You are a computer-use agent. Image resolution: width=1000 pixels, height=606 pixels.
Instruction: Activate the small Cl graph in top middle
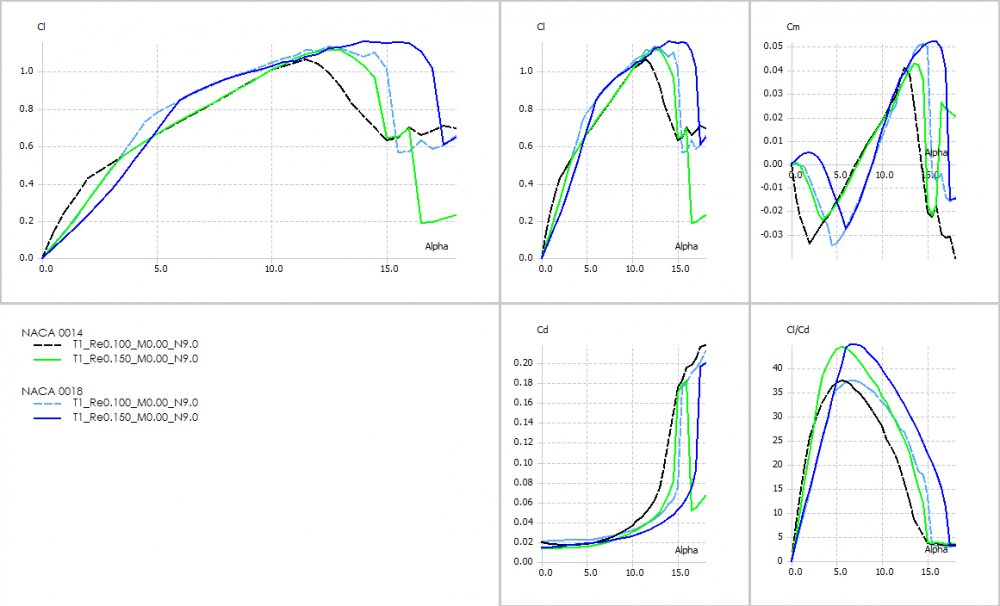click(624, 150)
